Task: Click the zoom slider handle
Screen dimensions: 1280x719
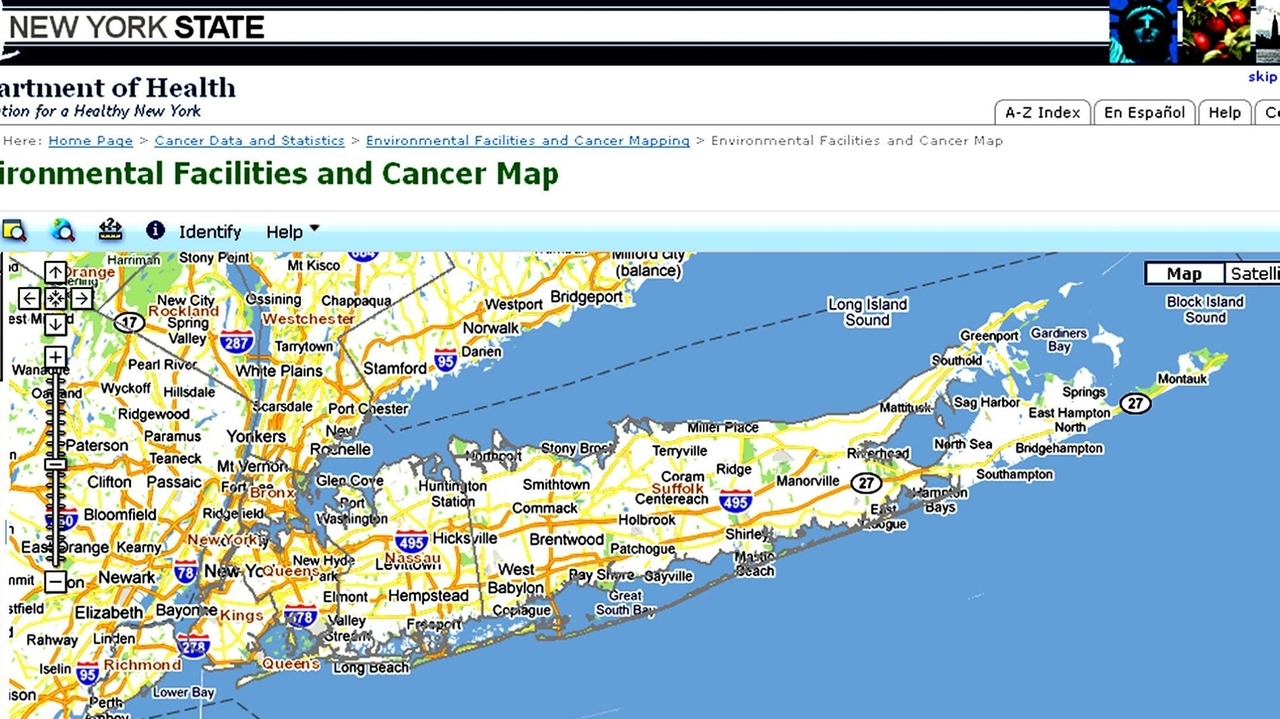Action: (57, 464)
